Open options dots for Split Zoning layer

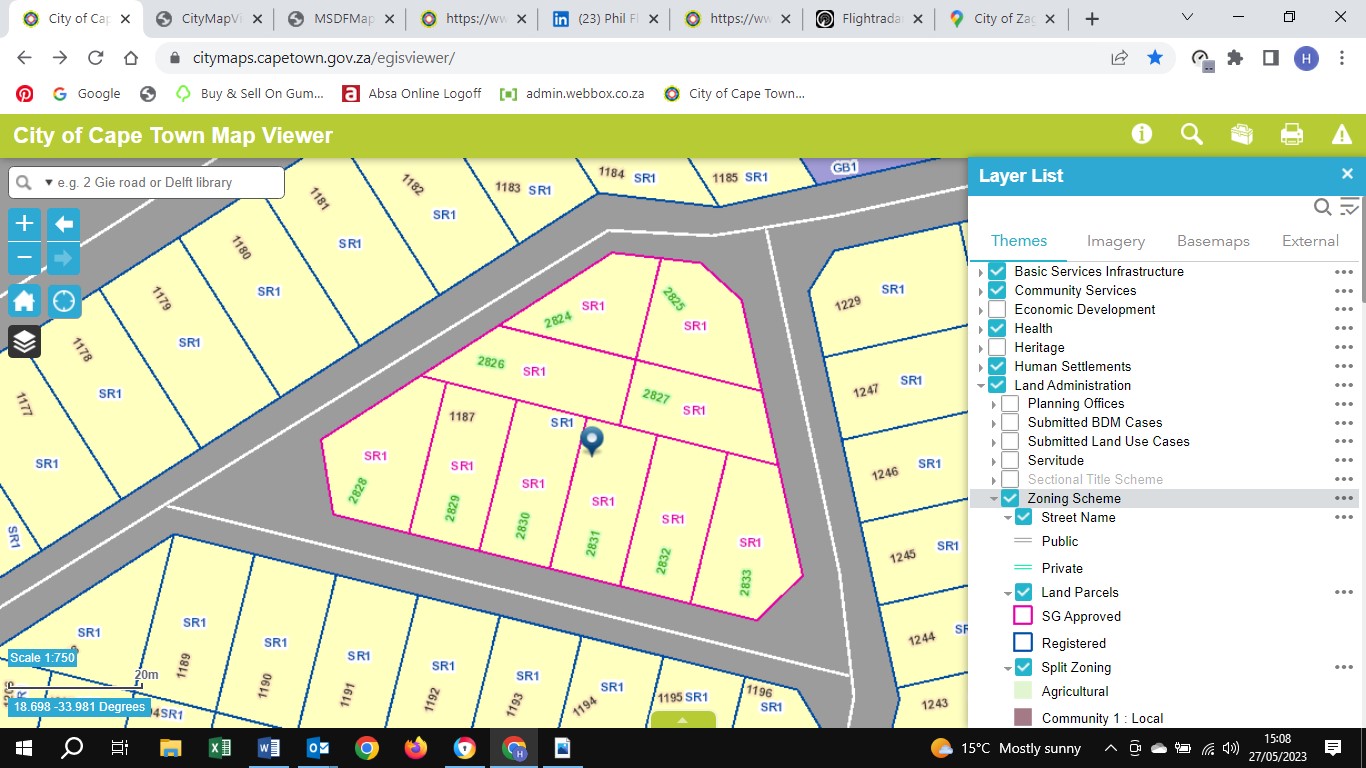(1343, 667)
